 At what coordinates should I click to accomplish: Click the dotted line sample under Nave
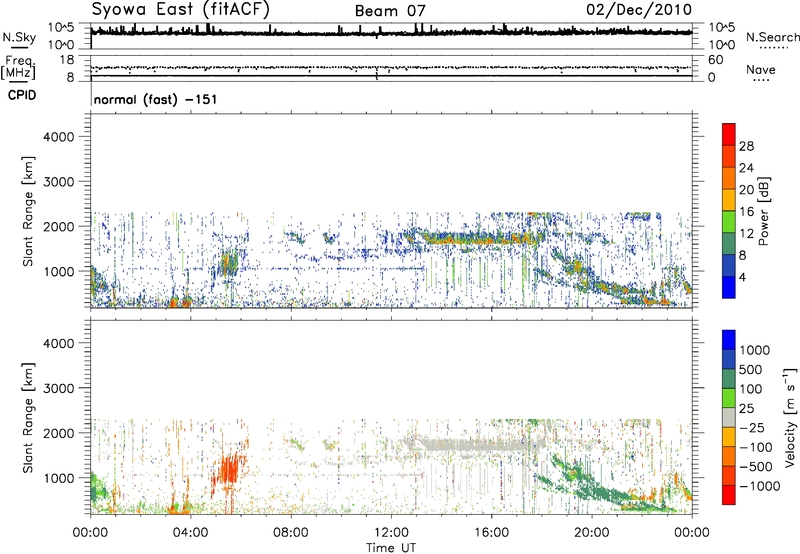[761, 80]
